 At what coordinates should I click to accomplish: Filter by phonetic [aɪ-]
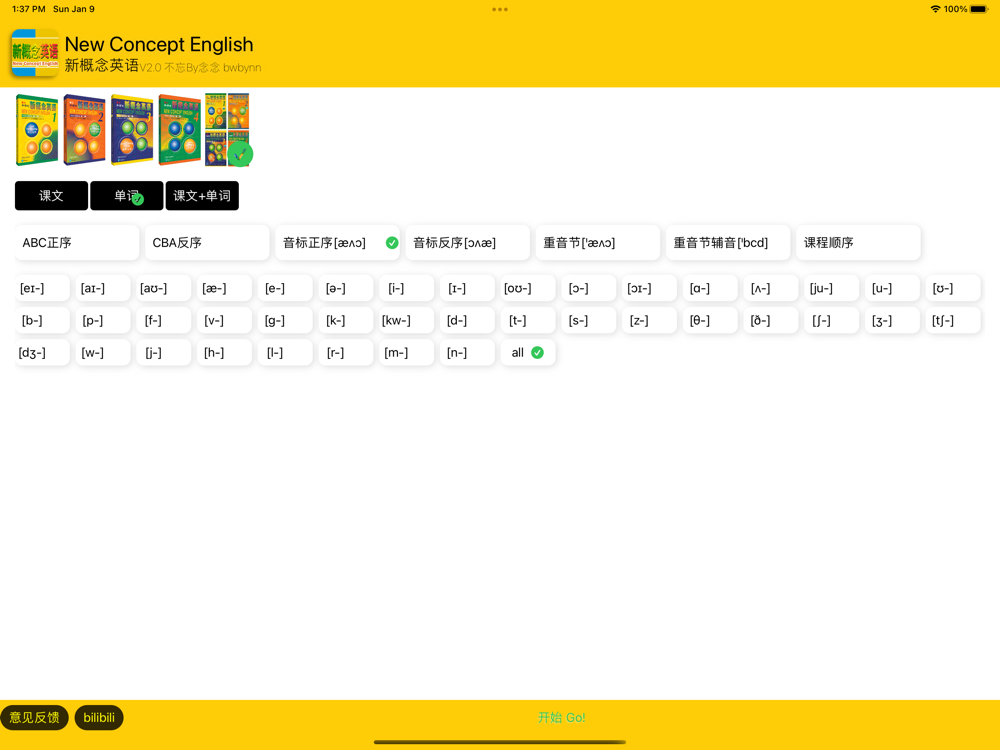[x=103, y=288]
